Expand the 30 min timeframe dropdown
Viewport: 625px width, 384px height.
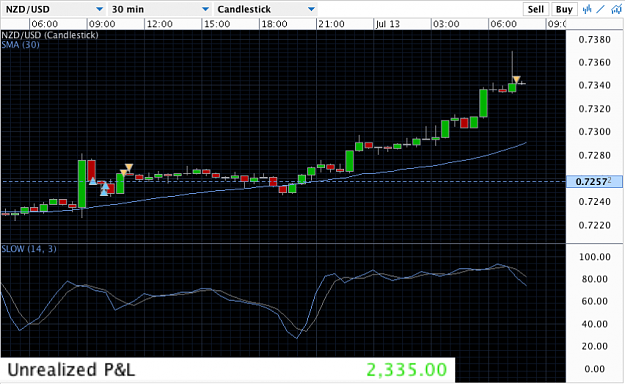tap(160, 9)
